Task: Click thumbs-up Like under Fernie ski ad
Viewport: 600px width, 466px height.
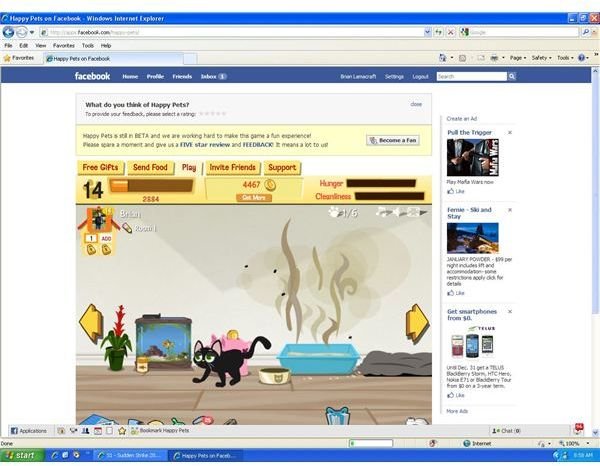Action: 456,293
